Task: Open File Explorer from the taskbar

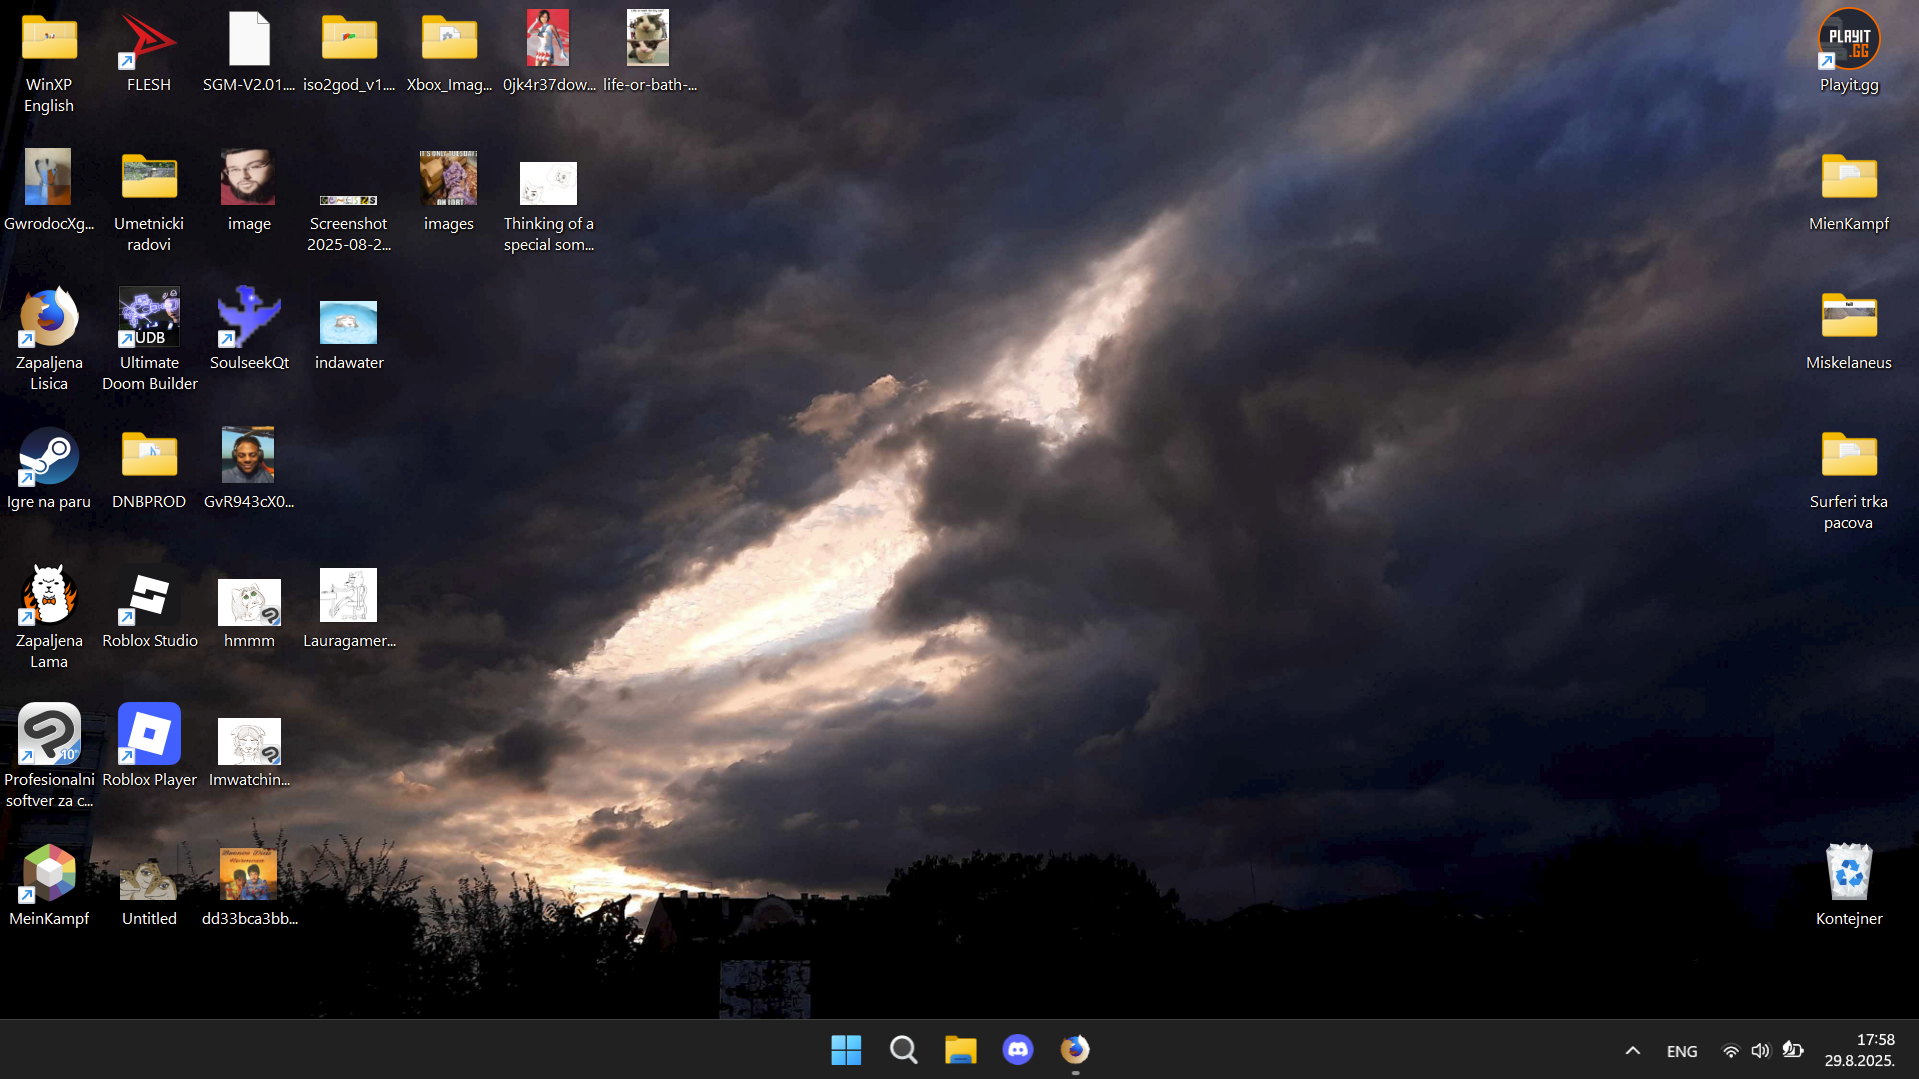Action: pyautogui.click(x=960, y=1049)
